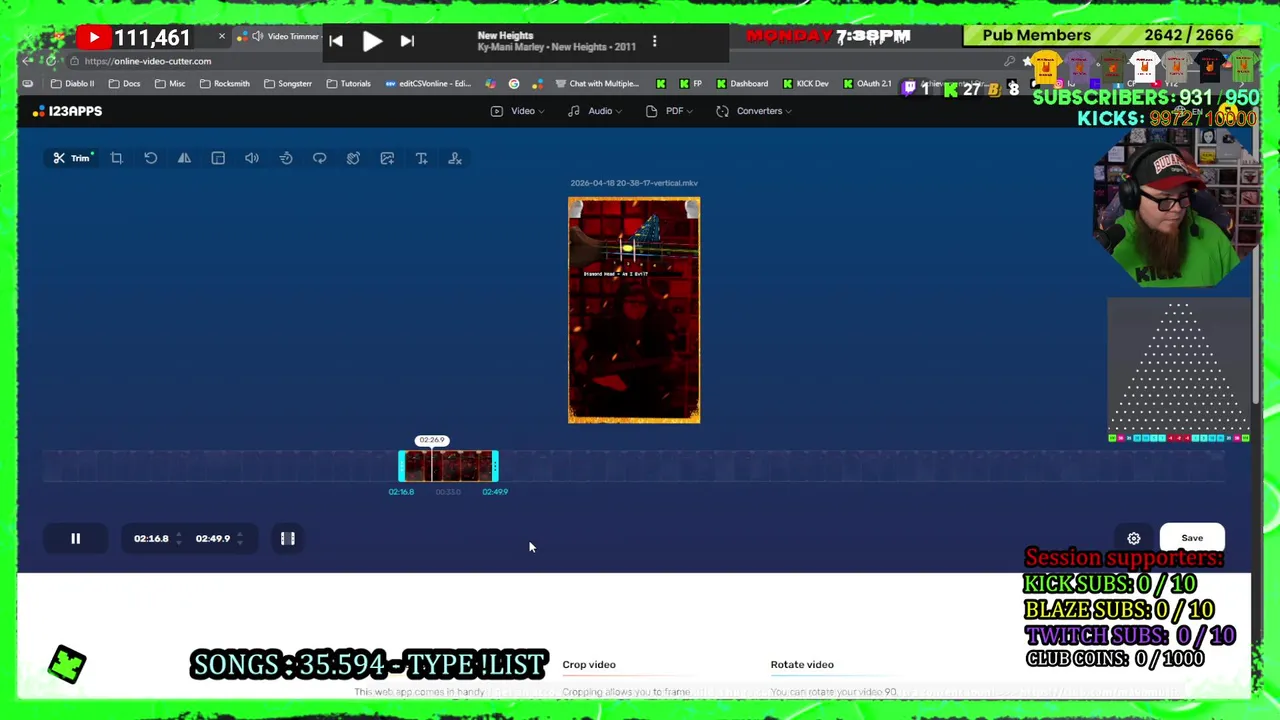Screen dimensions: 1280x720
Task: Open the Docs bookmarks folder
Action: [x=125, y=84]
